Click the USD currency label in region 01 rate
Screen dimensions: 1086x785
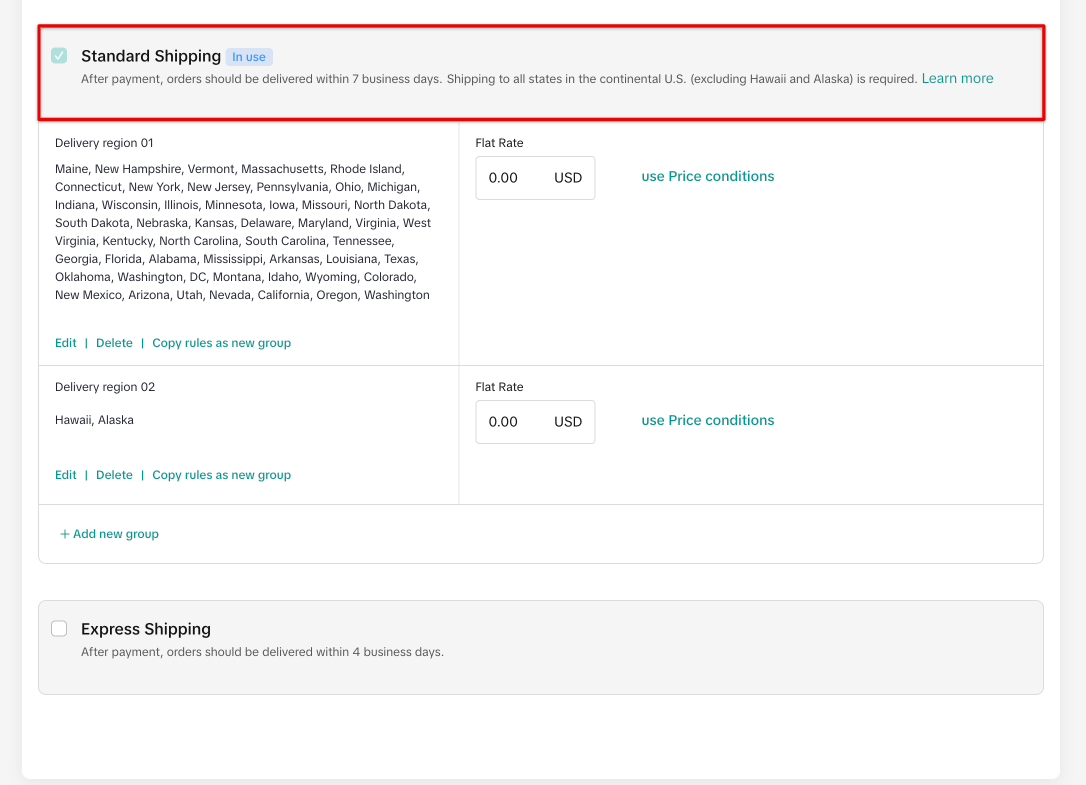point(567,177)
